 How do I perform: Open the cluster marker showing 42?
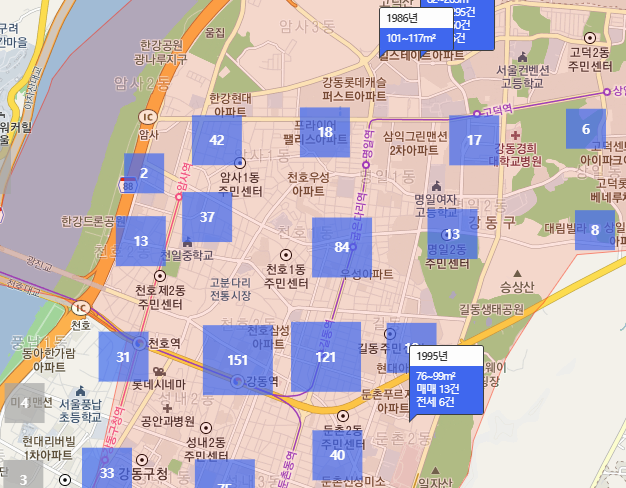[217, 140]
